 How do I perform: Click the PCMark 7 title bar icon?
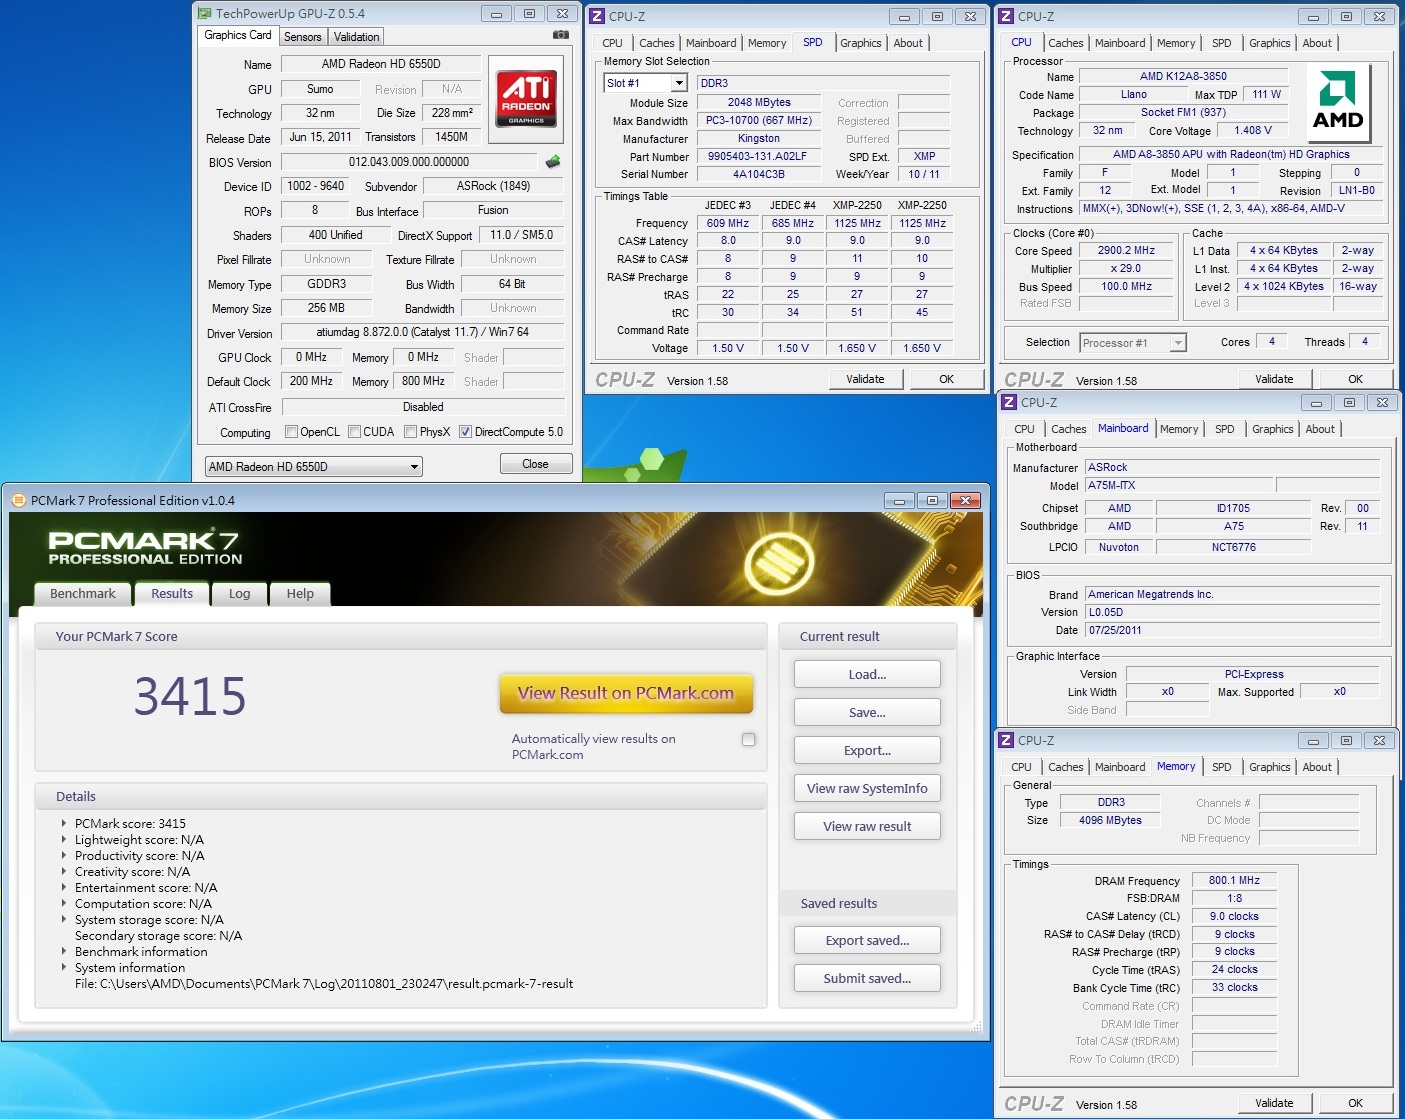click(18, 501)
